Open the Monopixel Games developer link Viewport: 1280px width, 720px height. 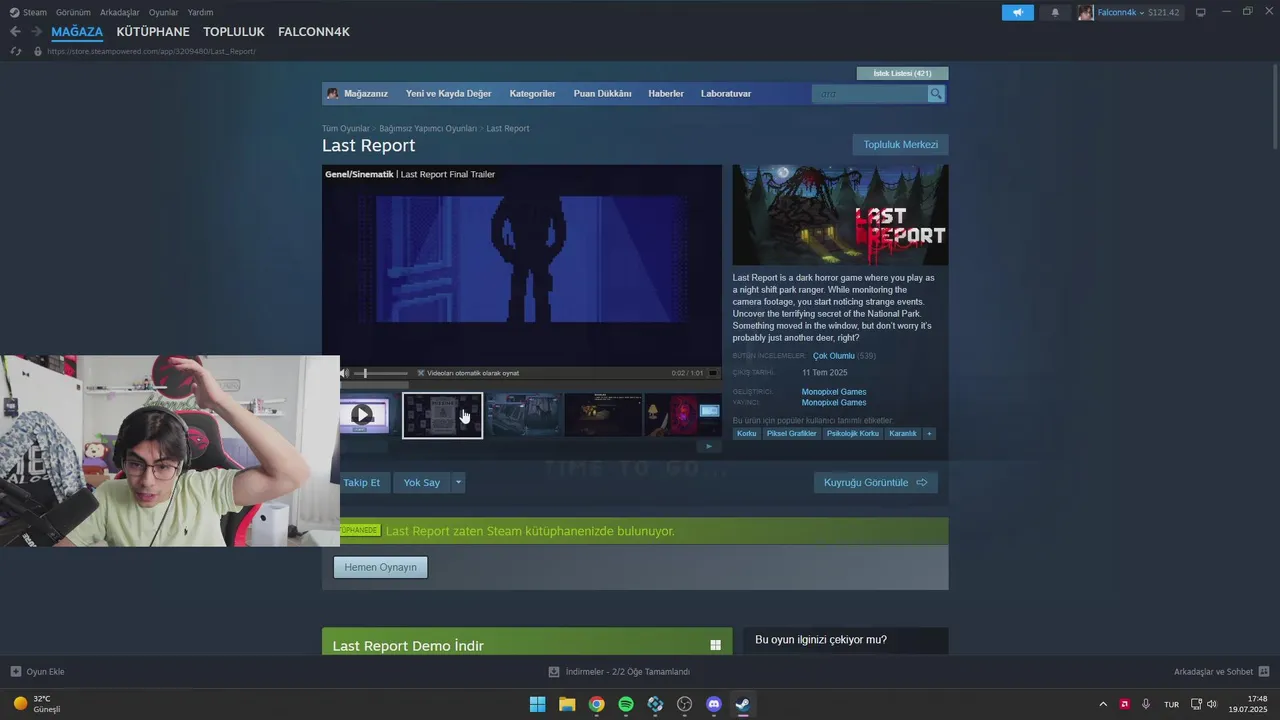click(x=834, y=392)
